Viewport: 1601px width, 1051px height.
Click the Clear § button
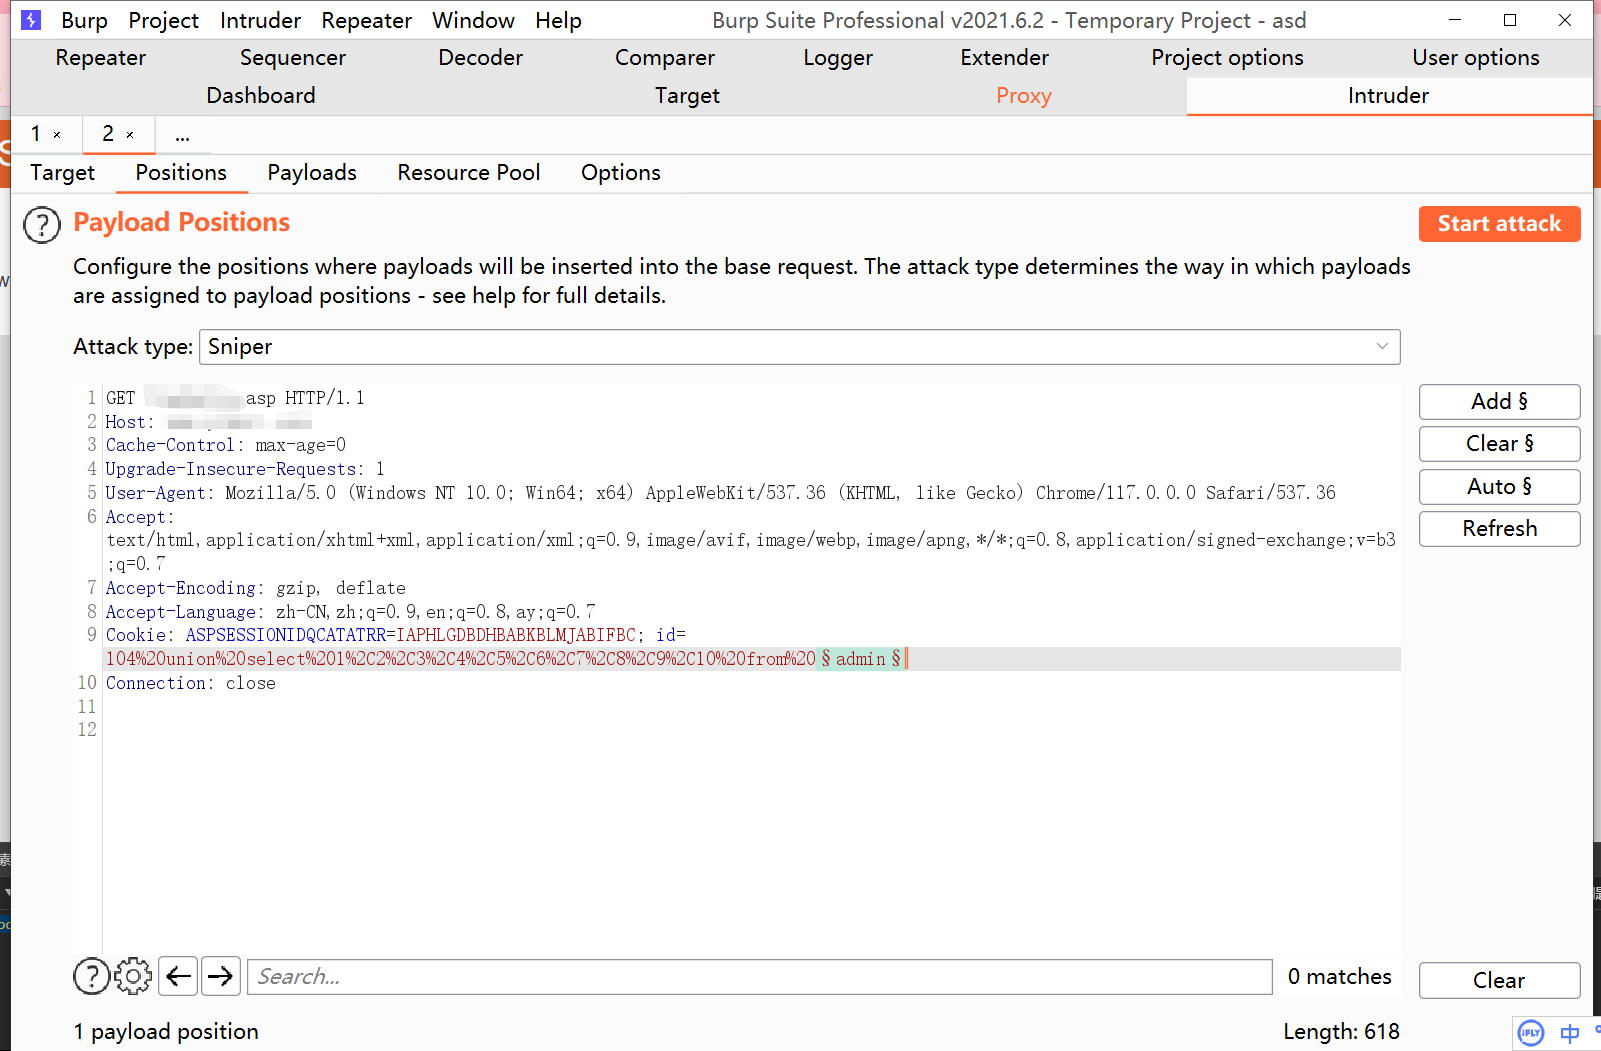[1499, 444]
